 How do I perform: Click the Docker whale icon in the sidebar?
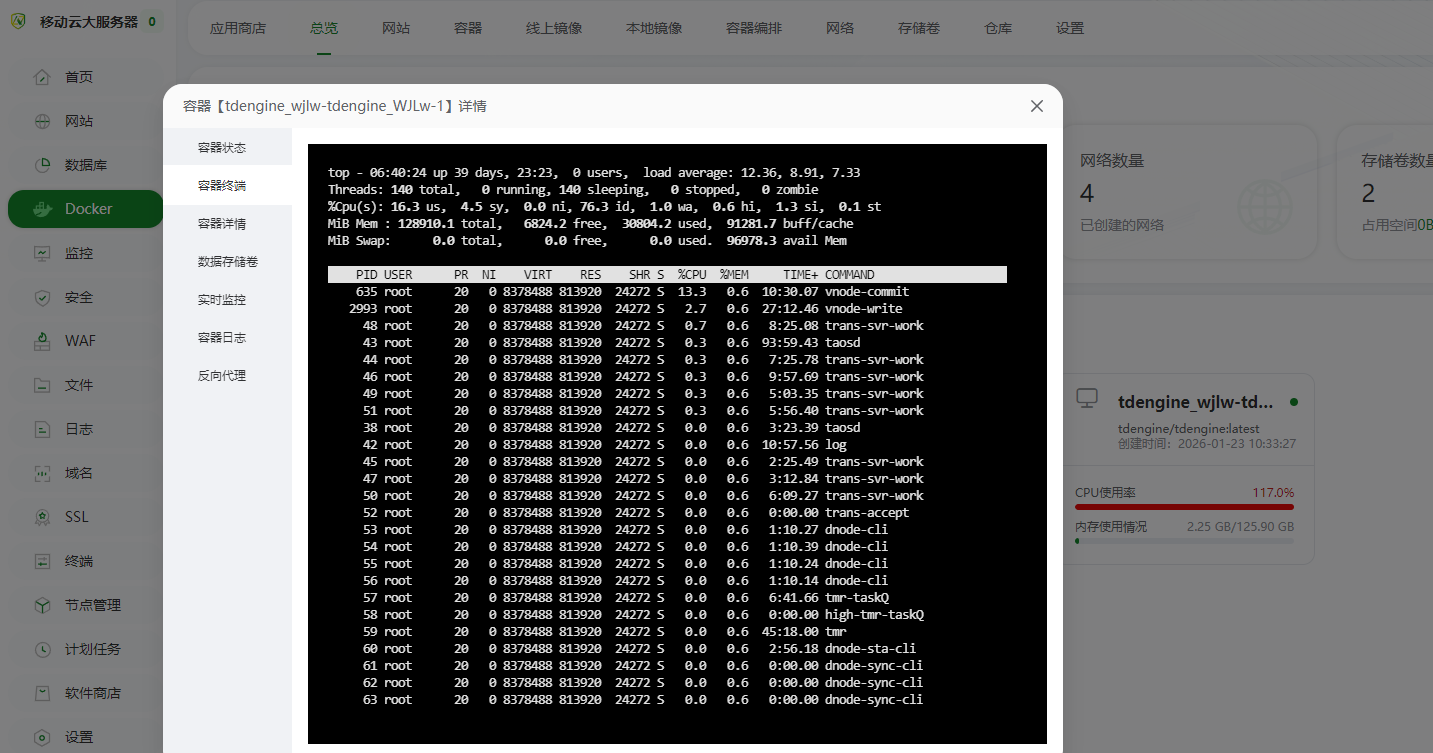tap(42, 209)
